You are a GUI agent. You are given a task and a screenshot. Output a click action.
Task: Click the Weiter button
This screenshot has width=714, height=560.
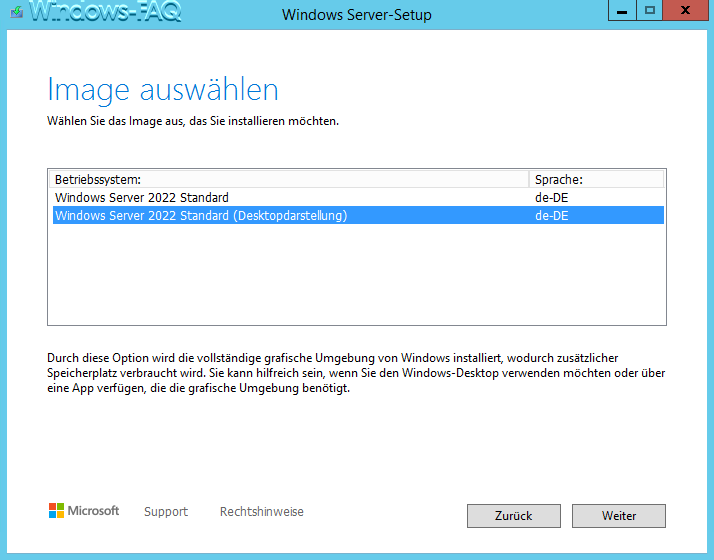tap(619, 516)
